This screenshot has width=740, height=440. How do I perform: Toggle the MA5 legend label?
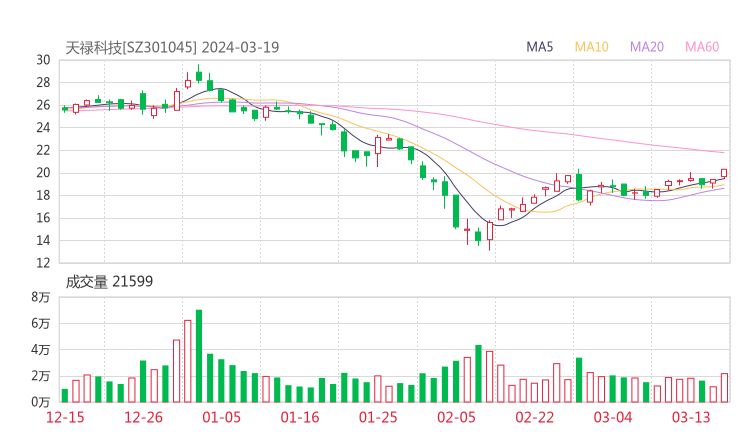pyautogui.click(x=541, y=47)
